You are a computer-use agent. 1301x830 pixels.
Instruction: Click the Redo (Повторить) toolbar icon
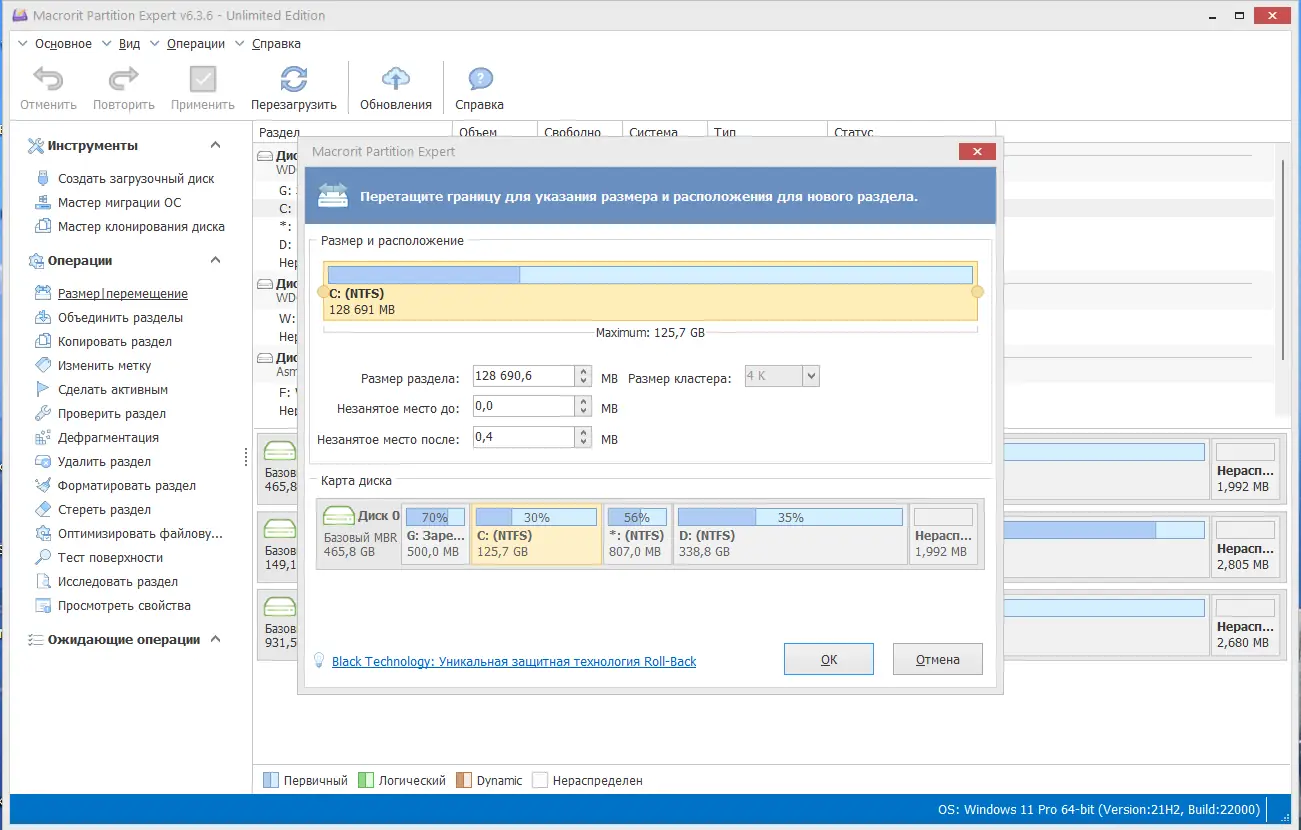point(124,80)
